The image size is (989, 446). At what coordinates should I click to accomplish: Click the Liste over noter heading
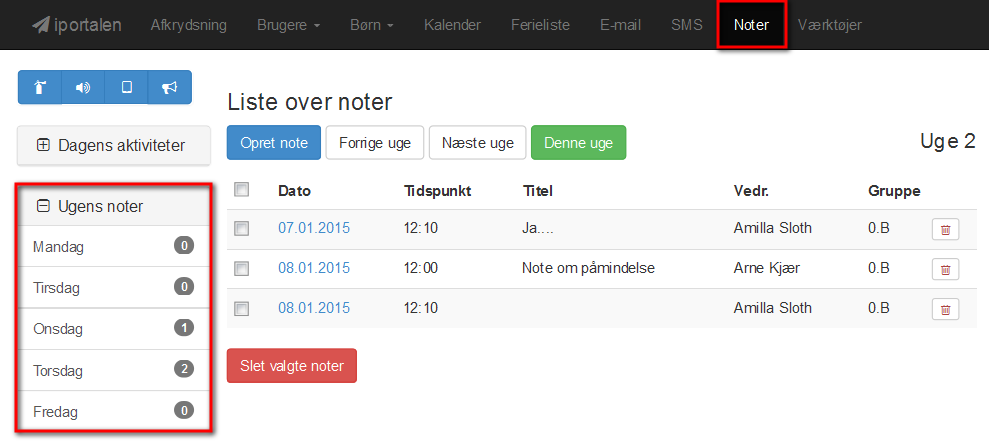tap(310, 102)
